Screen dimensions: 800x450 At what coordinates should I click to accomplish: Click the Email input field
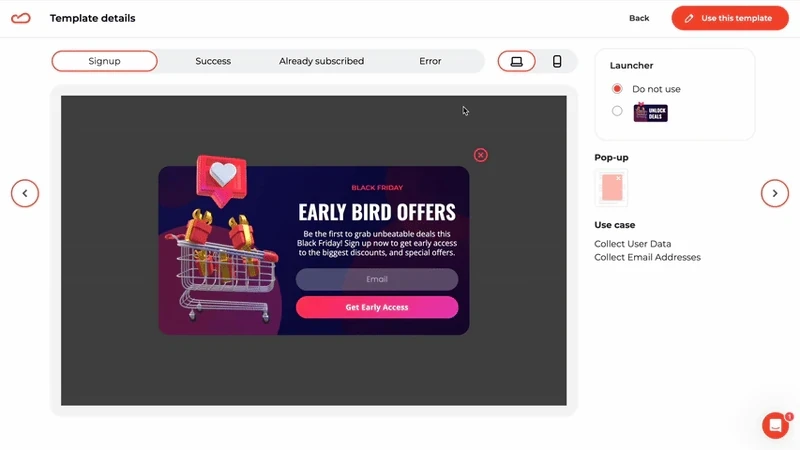pos(377,280)
